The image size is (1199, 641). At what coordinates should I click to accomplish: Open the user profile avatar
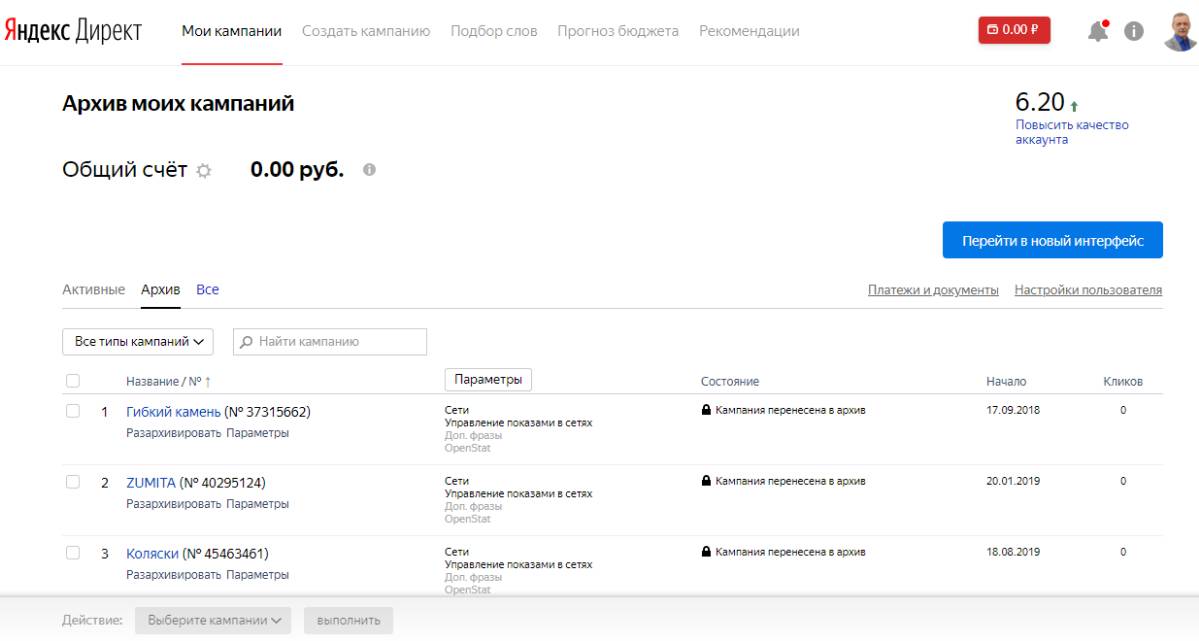point(1180,31)
